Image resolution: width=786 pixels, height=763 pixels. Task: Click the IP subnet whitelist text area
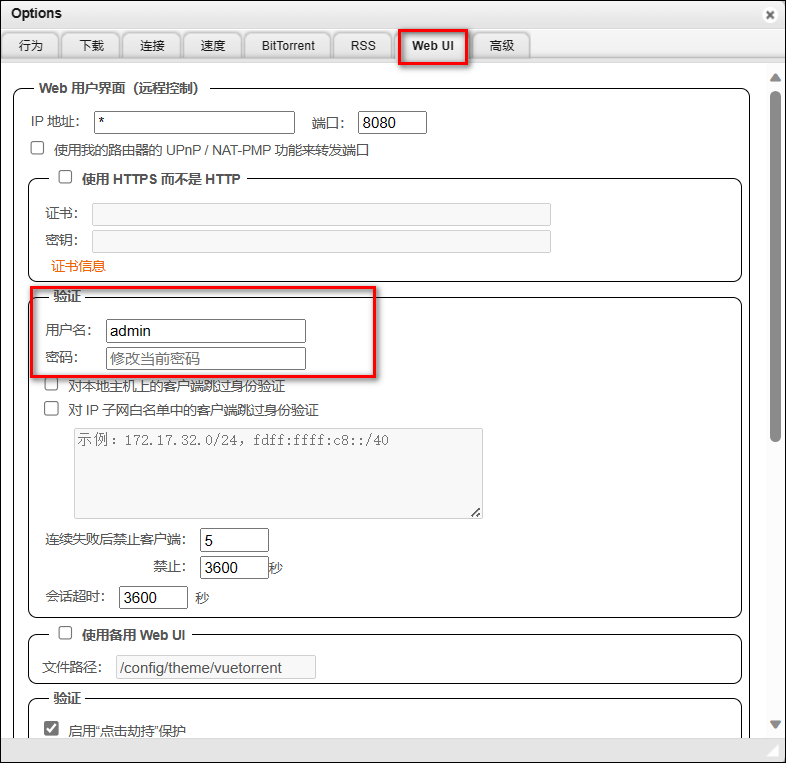278,473
